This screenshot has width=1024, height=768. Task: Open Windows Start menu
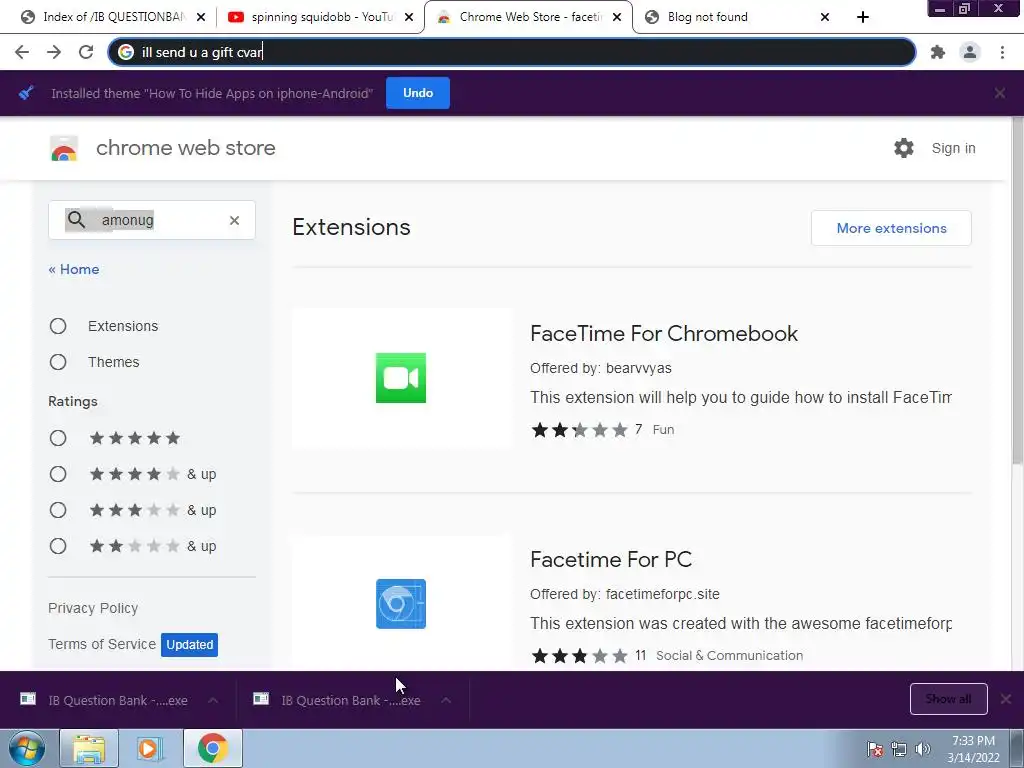pyautogui.click(x=26, y=748)
